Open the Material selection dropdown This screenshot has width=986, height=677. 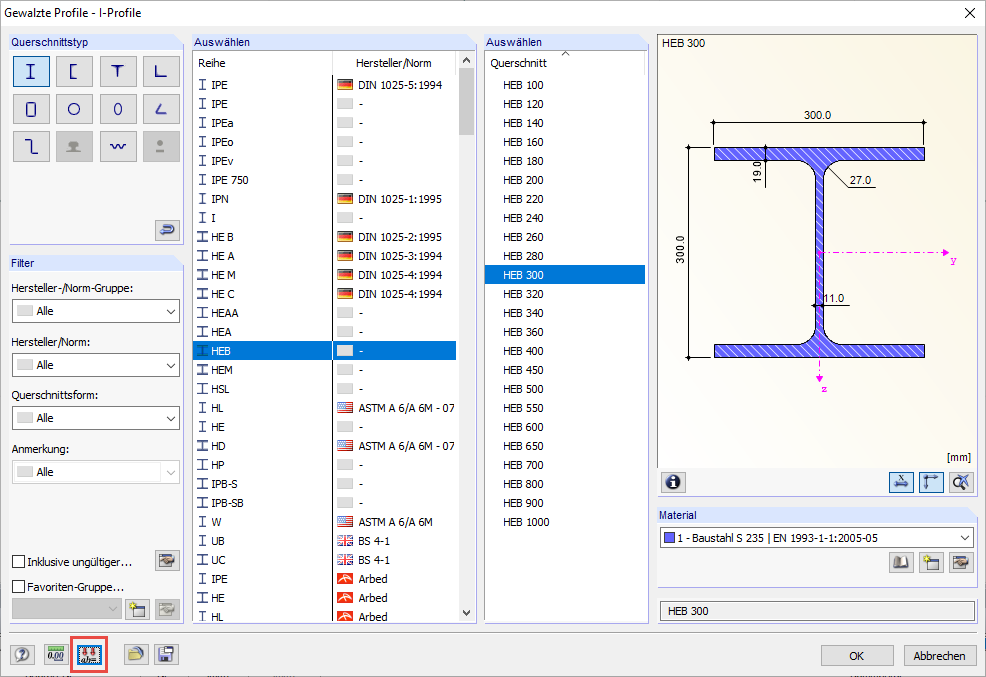coord(816,538)
